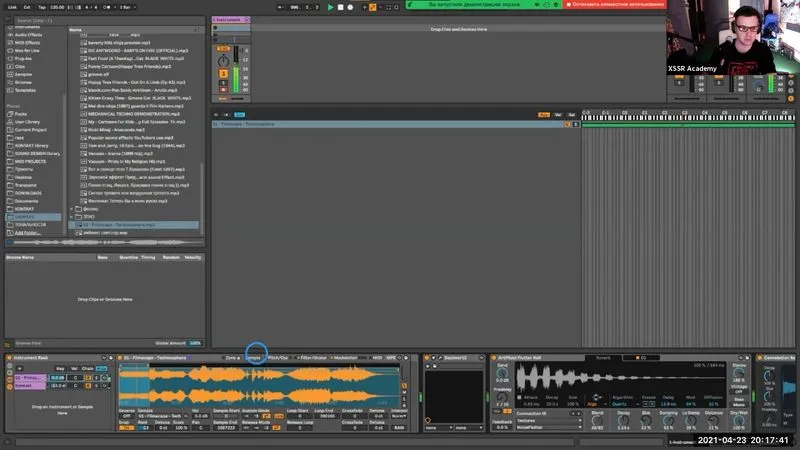This screenshot has width=800, height=450.
Task: Select the groove.aif file
Action: tap(98, 74)
